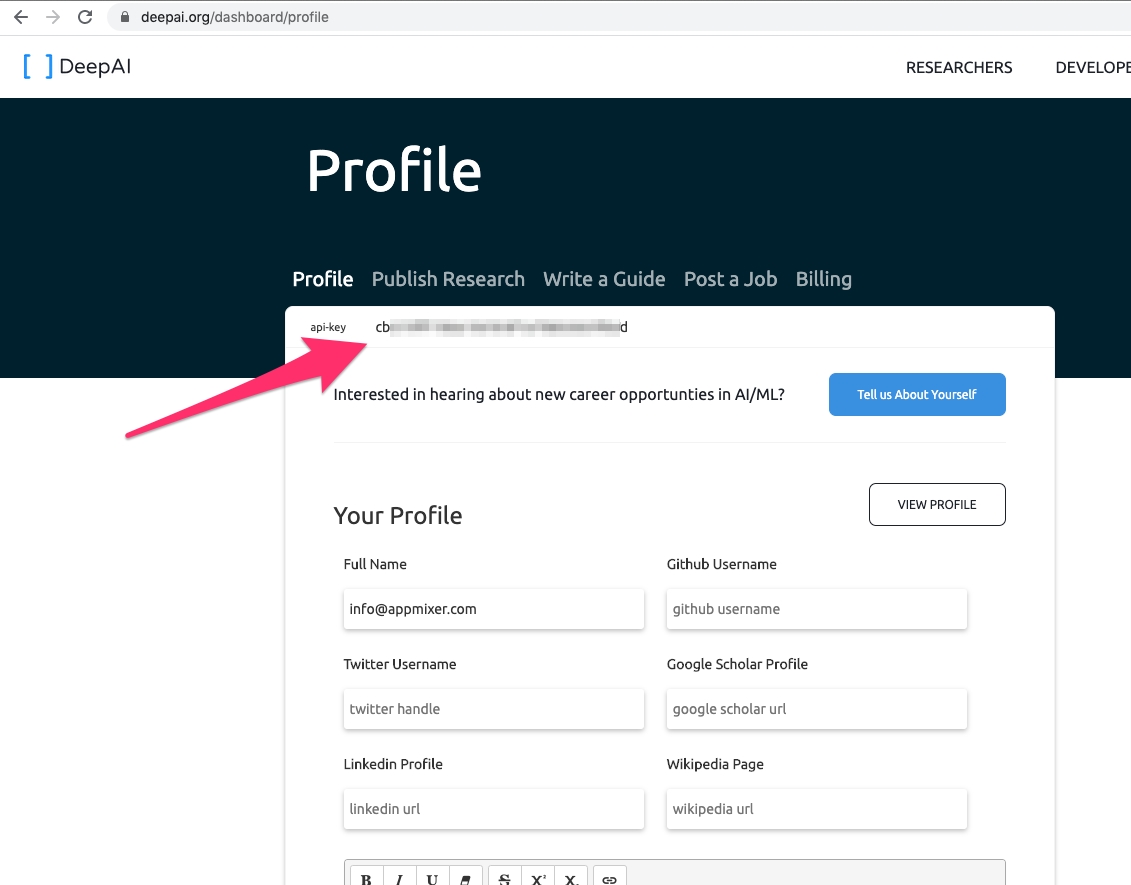Screen dimensions: 1131x885
Task: Click the VIEW PROFILE button
Action: click(937, 505)
